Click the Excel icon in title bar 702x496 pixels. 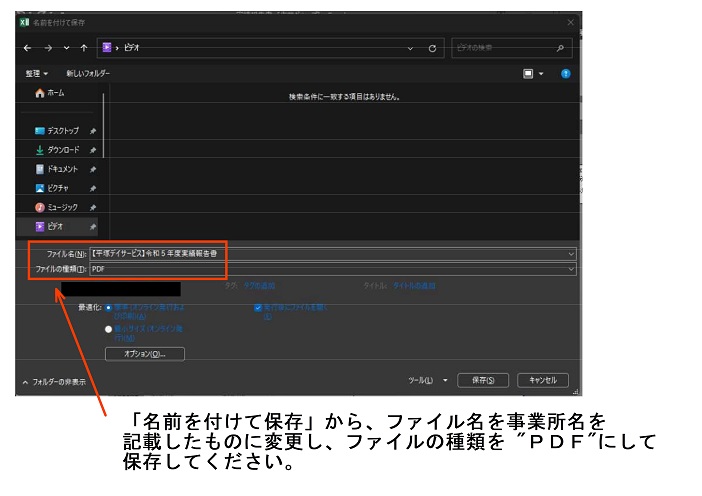[24, 22]
